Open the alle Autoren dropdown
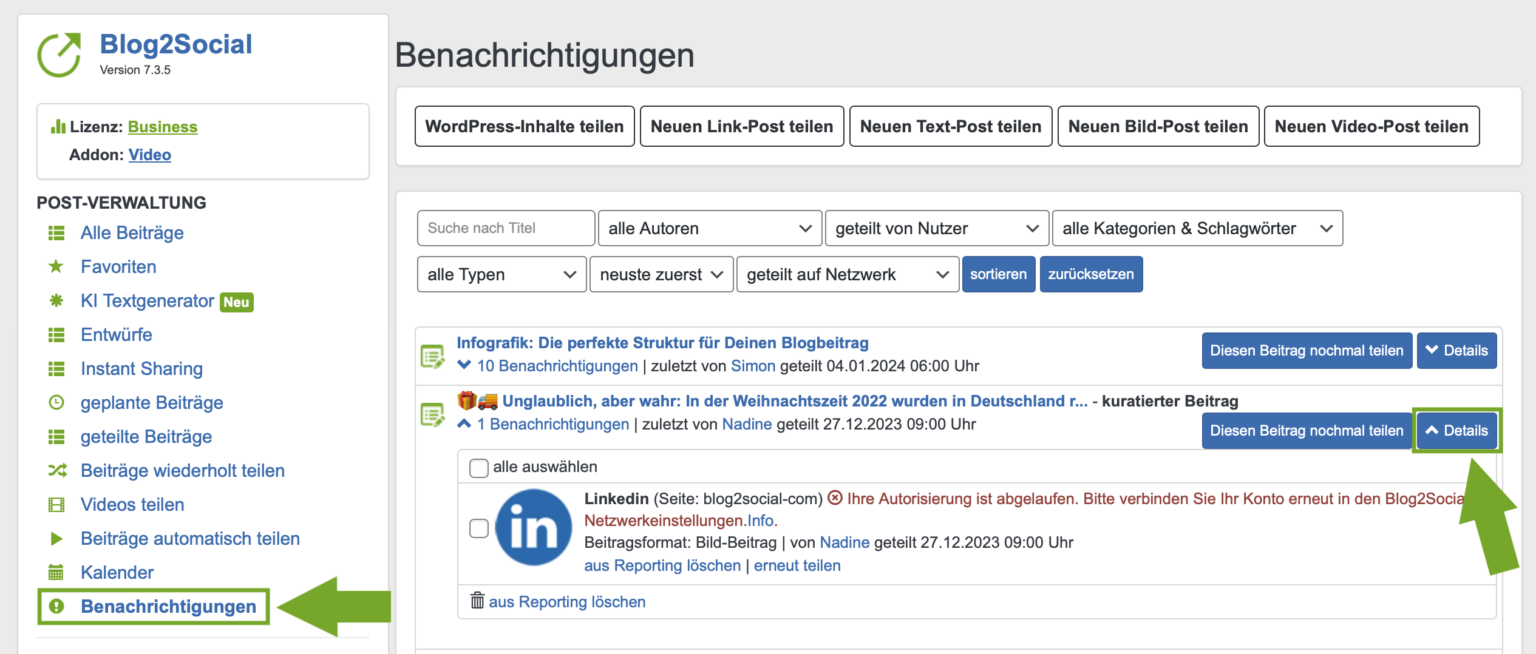Image resolution: width=1536 pixels, height=654 pixels. tap(710, 228)
